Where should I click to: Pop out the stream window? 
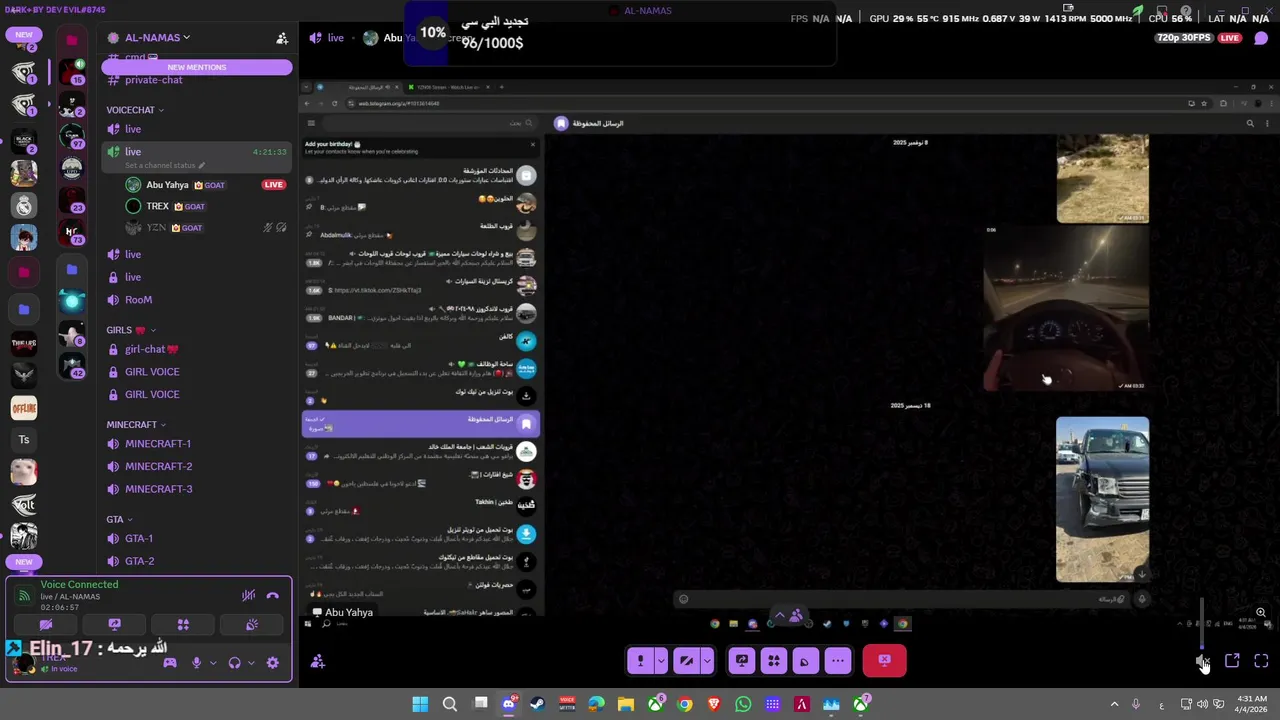tap(1232, 661)
